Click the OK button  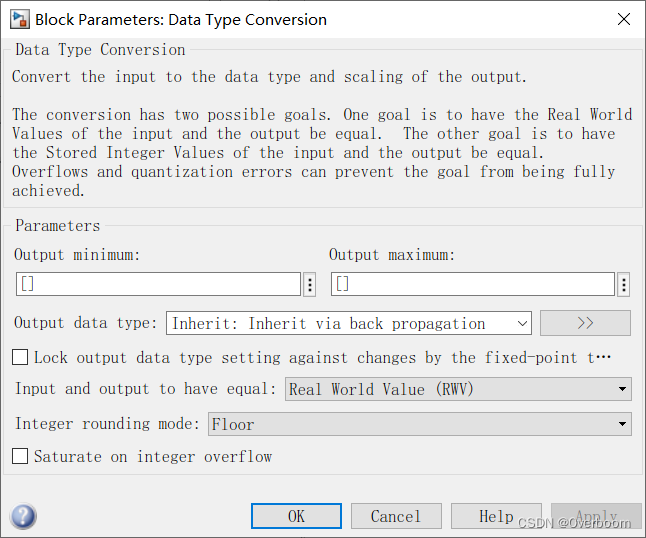tap(296, 516)
